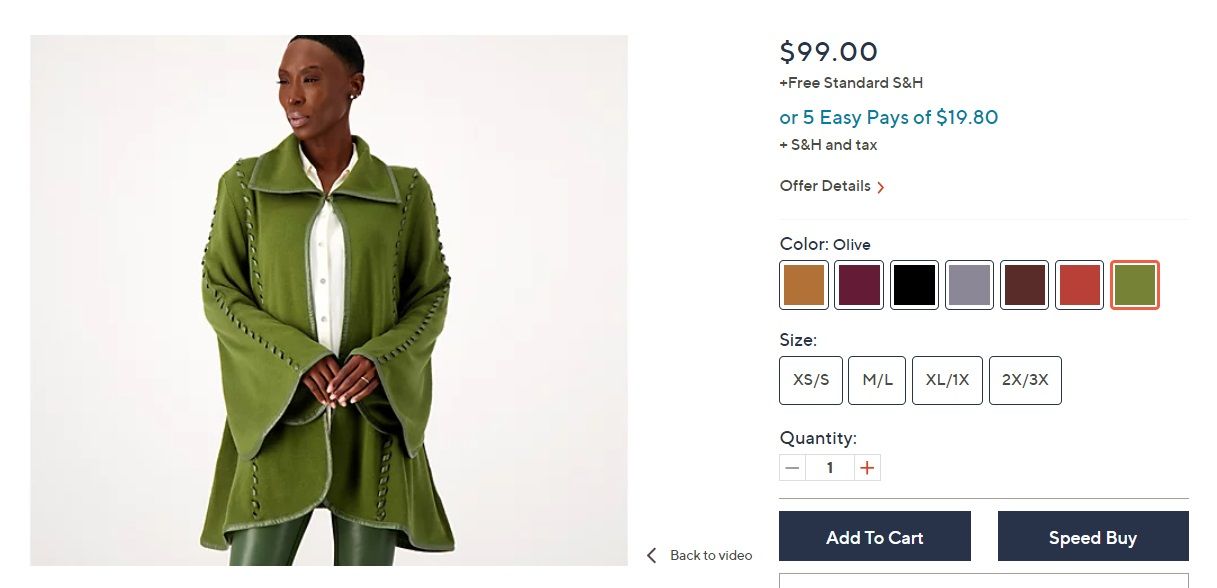The width and height of the screenshot is (1217, 588).
Task: Select size XS/S
Action: point(811,380)
